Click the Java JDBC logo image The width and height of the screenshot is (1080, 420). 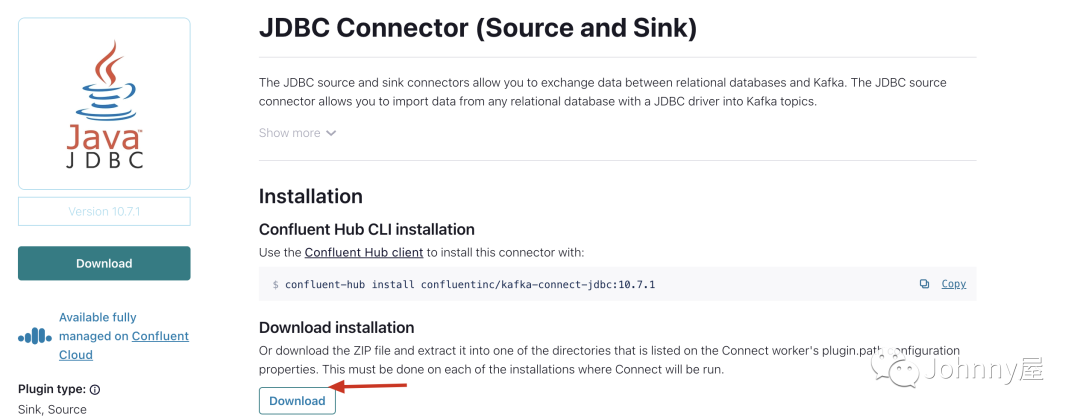tap(104, 105)
